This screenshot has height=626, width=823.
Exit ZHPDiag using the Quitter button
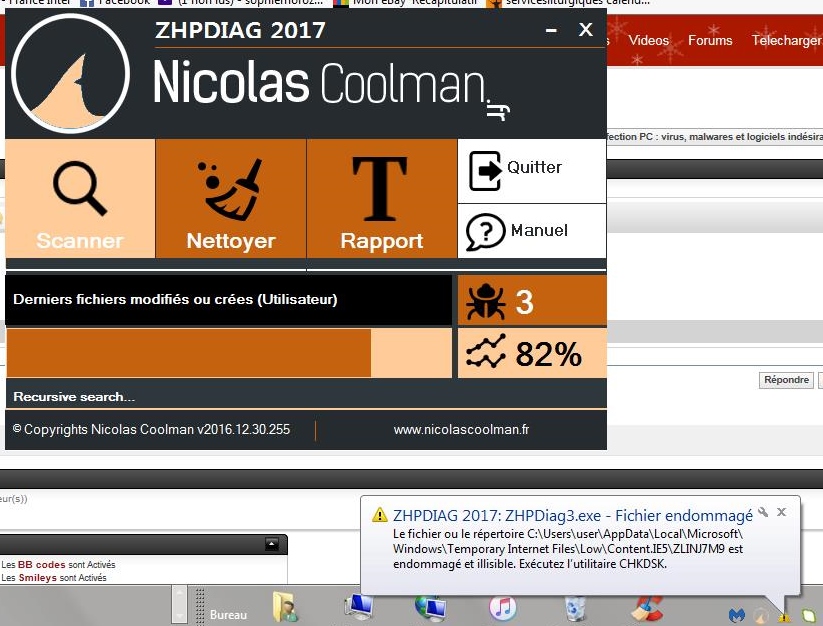(x=532, y=171)
